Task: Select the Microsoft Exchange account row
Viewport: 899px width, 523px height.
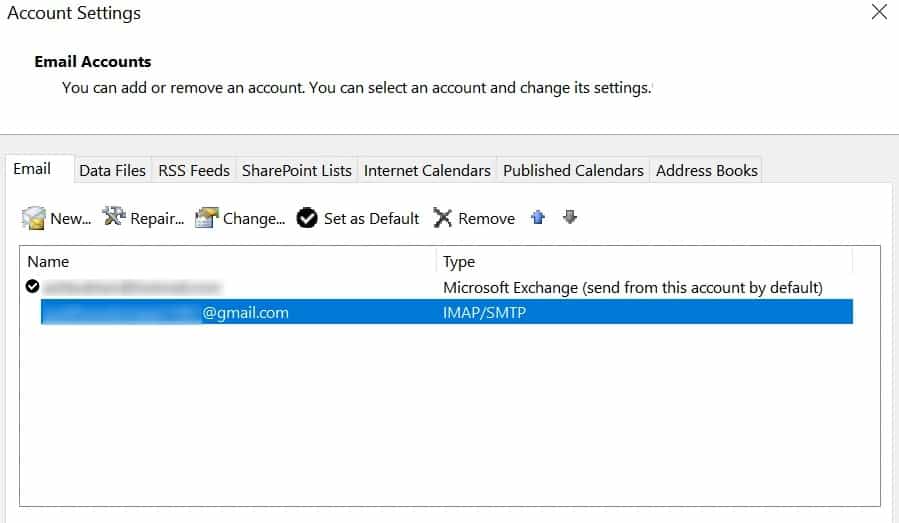Action: 439,287
